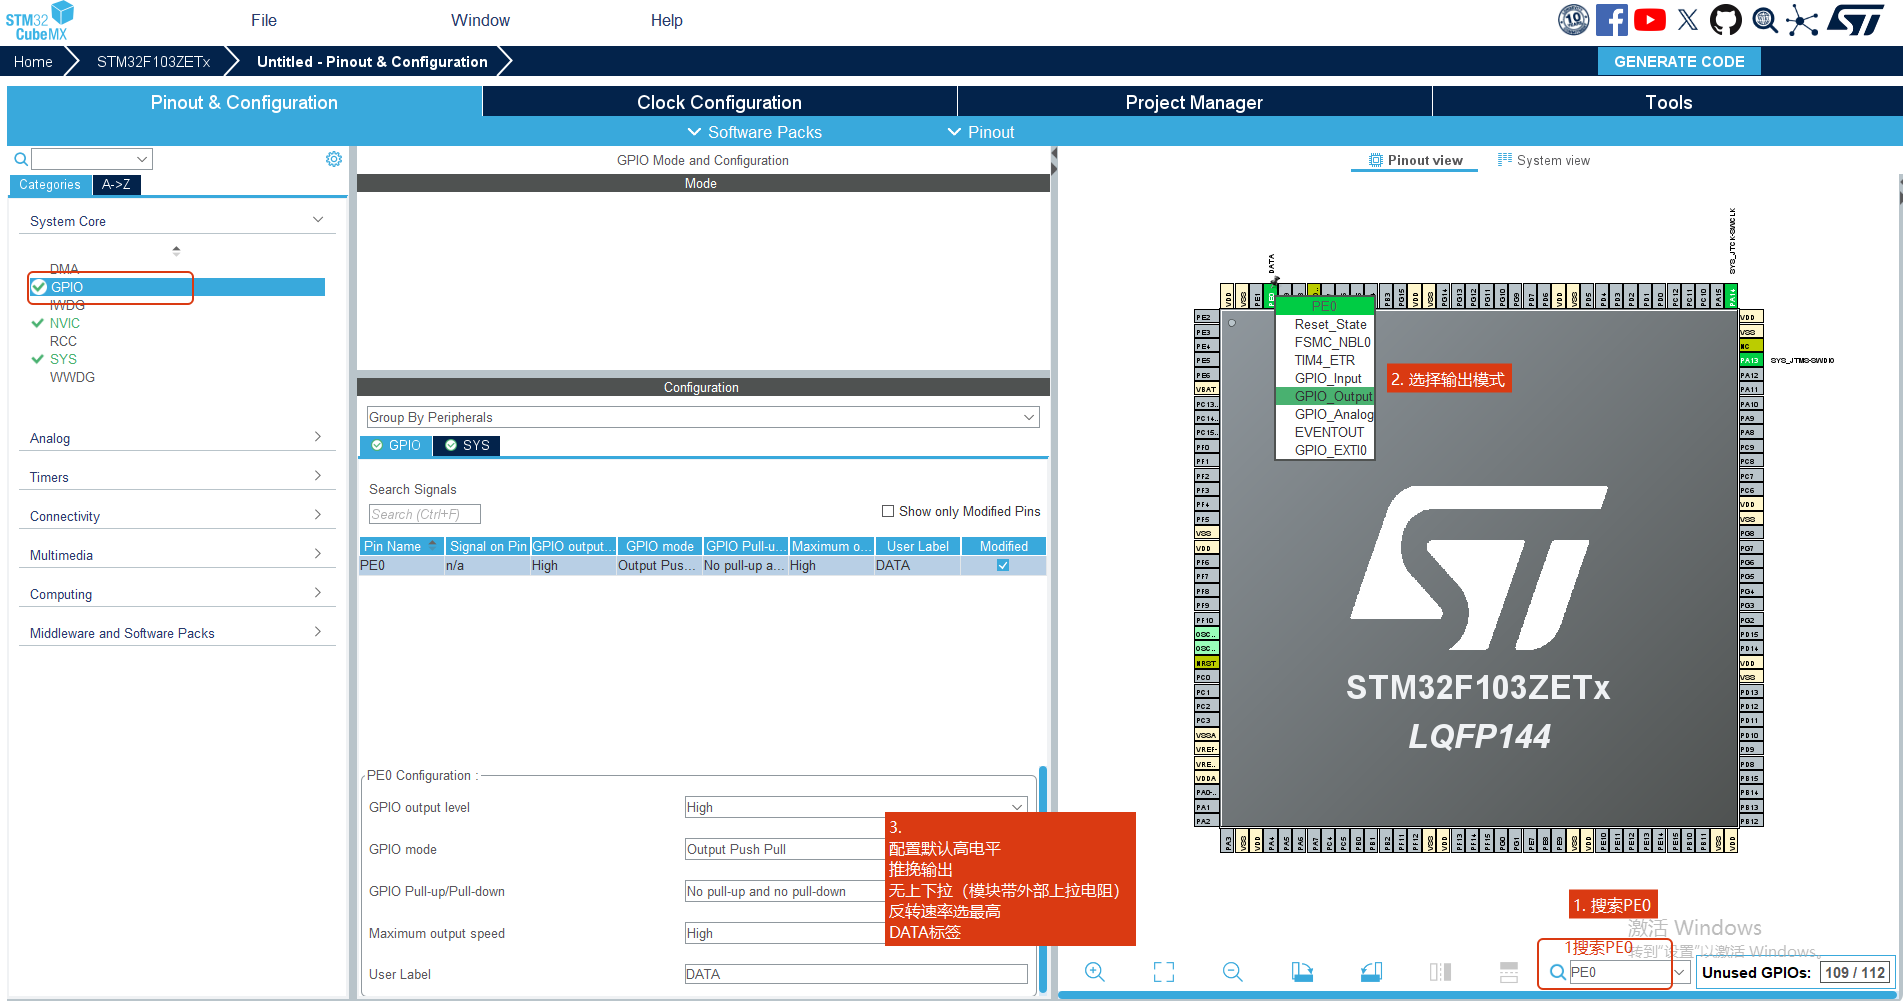Expand the Timers category

pos(318,476)
